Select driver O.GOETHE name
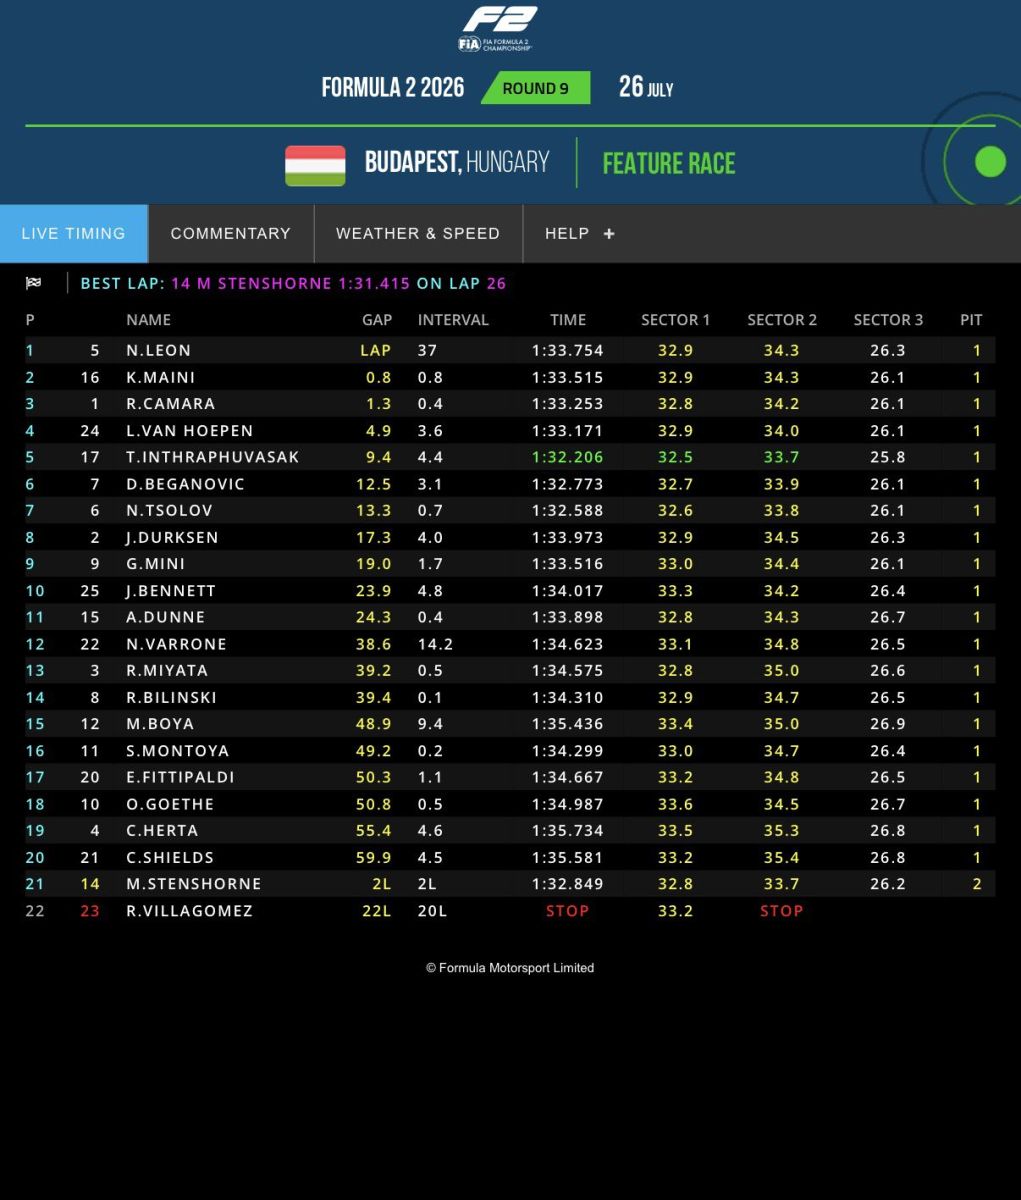The image size is (1021, 1200). [170, 804]
